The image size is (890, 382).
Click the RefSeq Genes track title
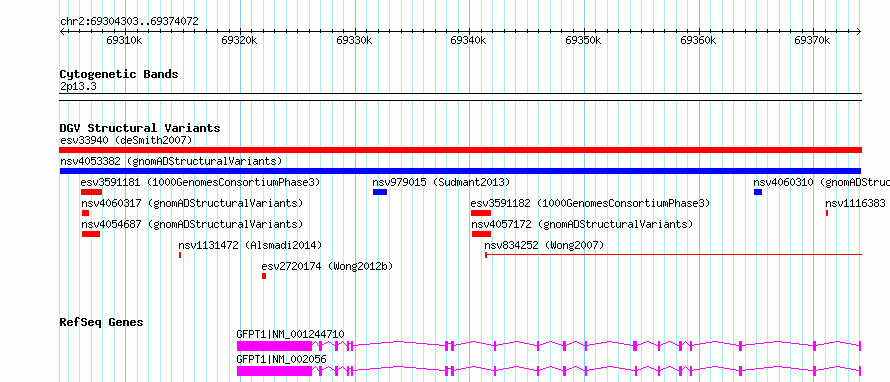pyautogui.click(x=102, y=322)
